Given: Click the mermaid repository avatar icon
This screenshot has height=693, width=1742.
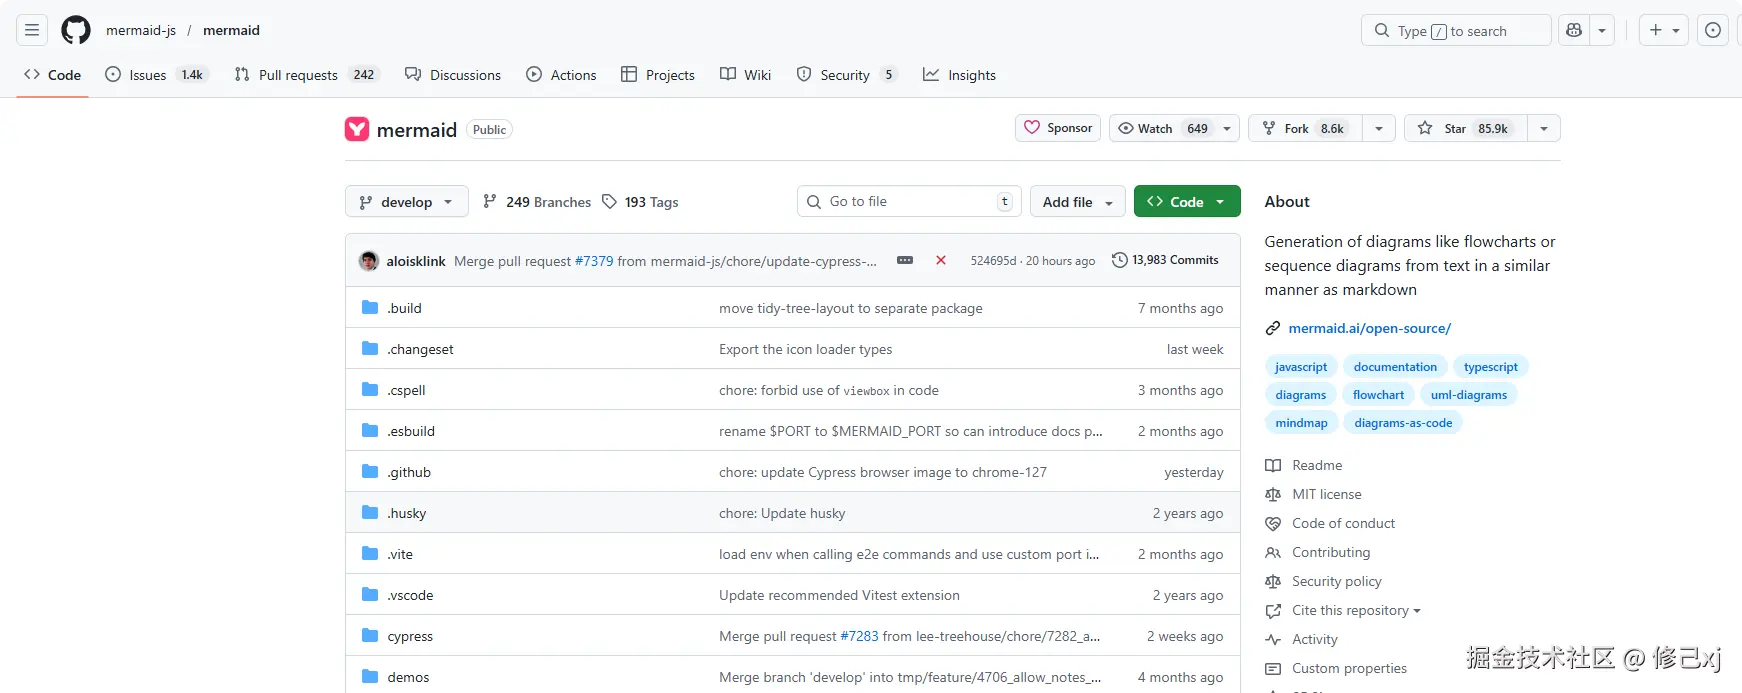Looking at the screenshot, I should click(357, 130).
